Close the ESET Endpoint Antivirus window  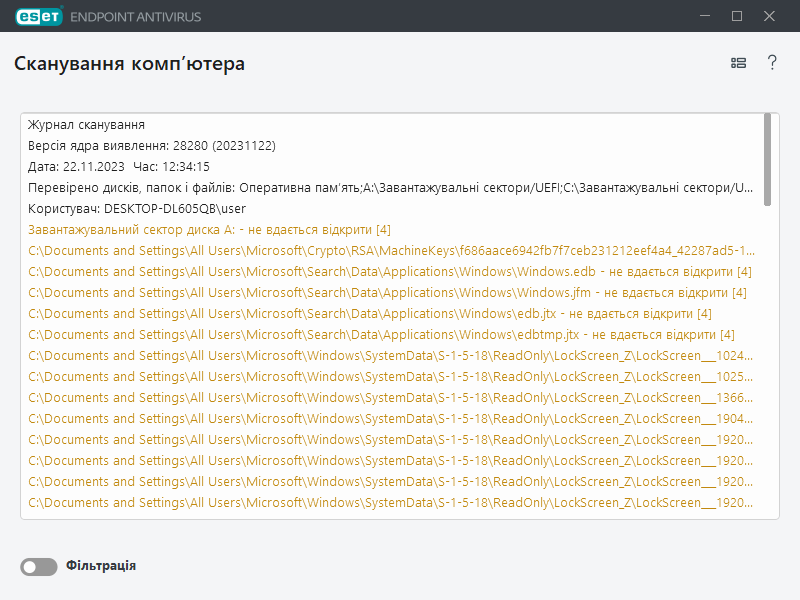pyautogui.click(x=770, y=16)
